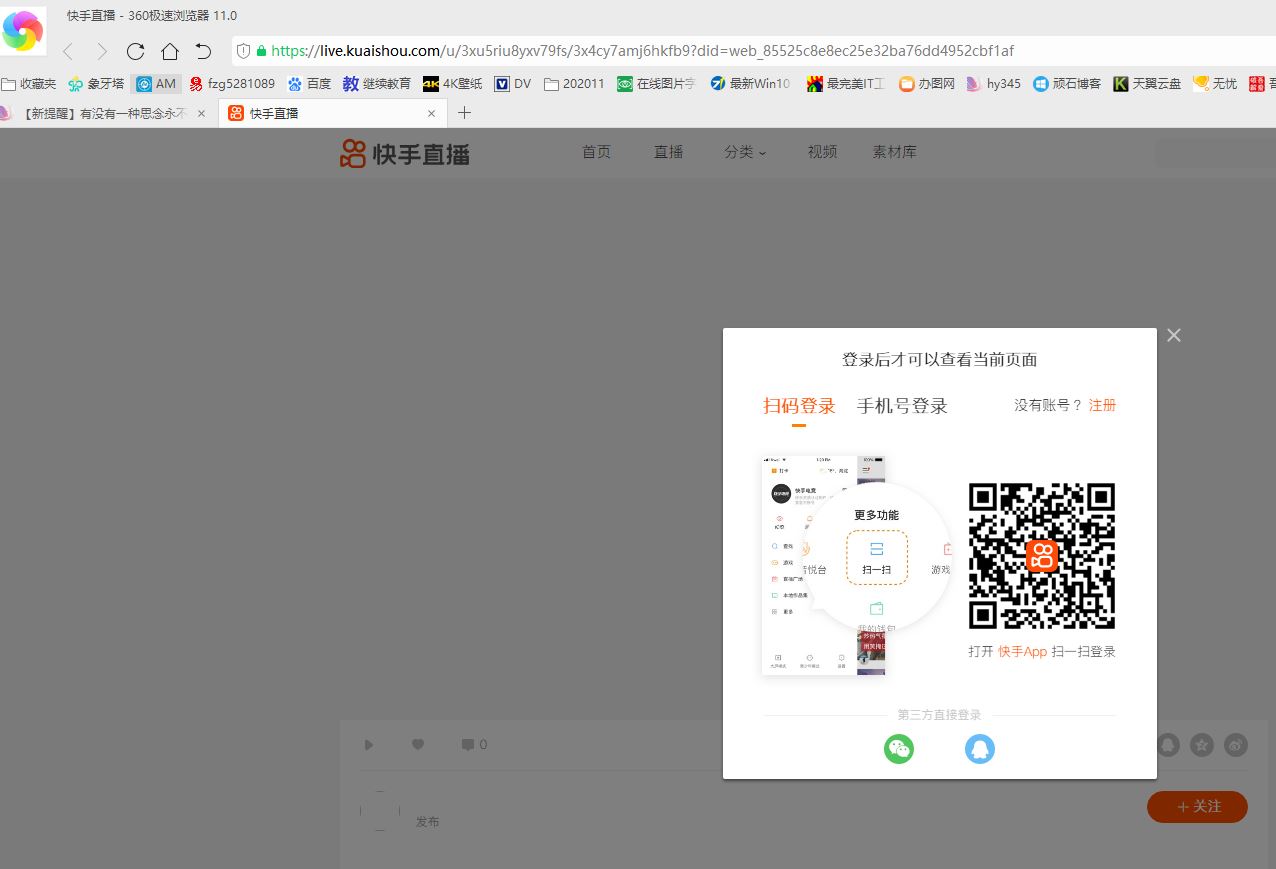Click the QR code to scan for login

point(1041,556)
